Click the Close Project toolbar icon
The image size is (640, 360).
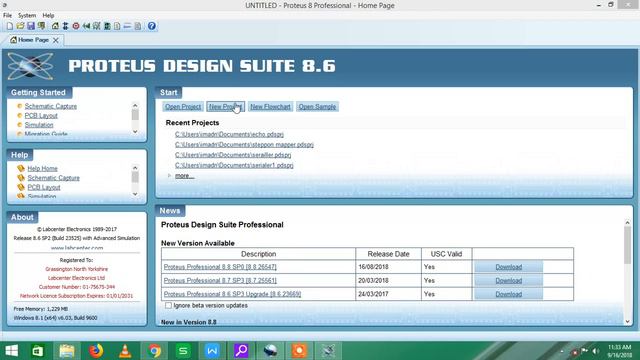[42, 26]
